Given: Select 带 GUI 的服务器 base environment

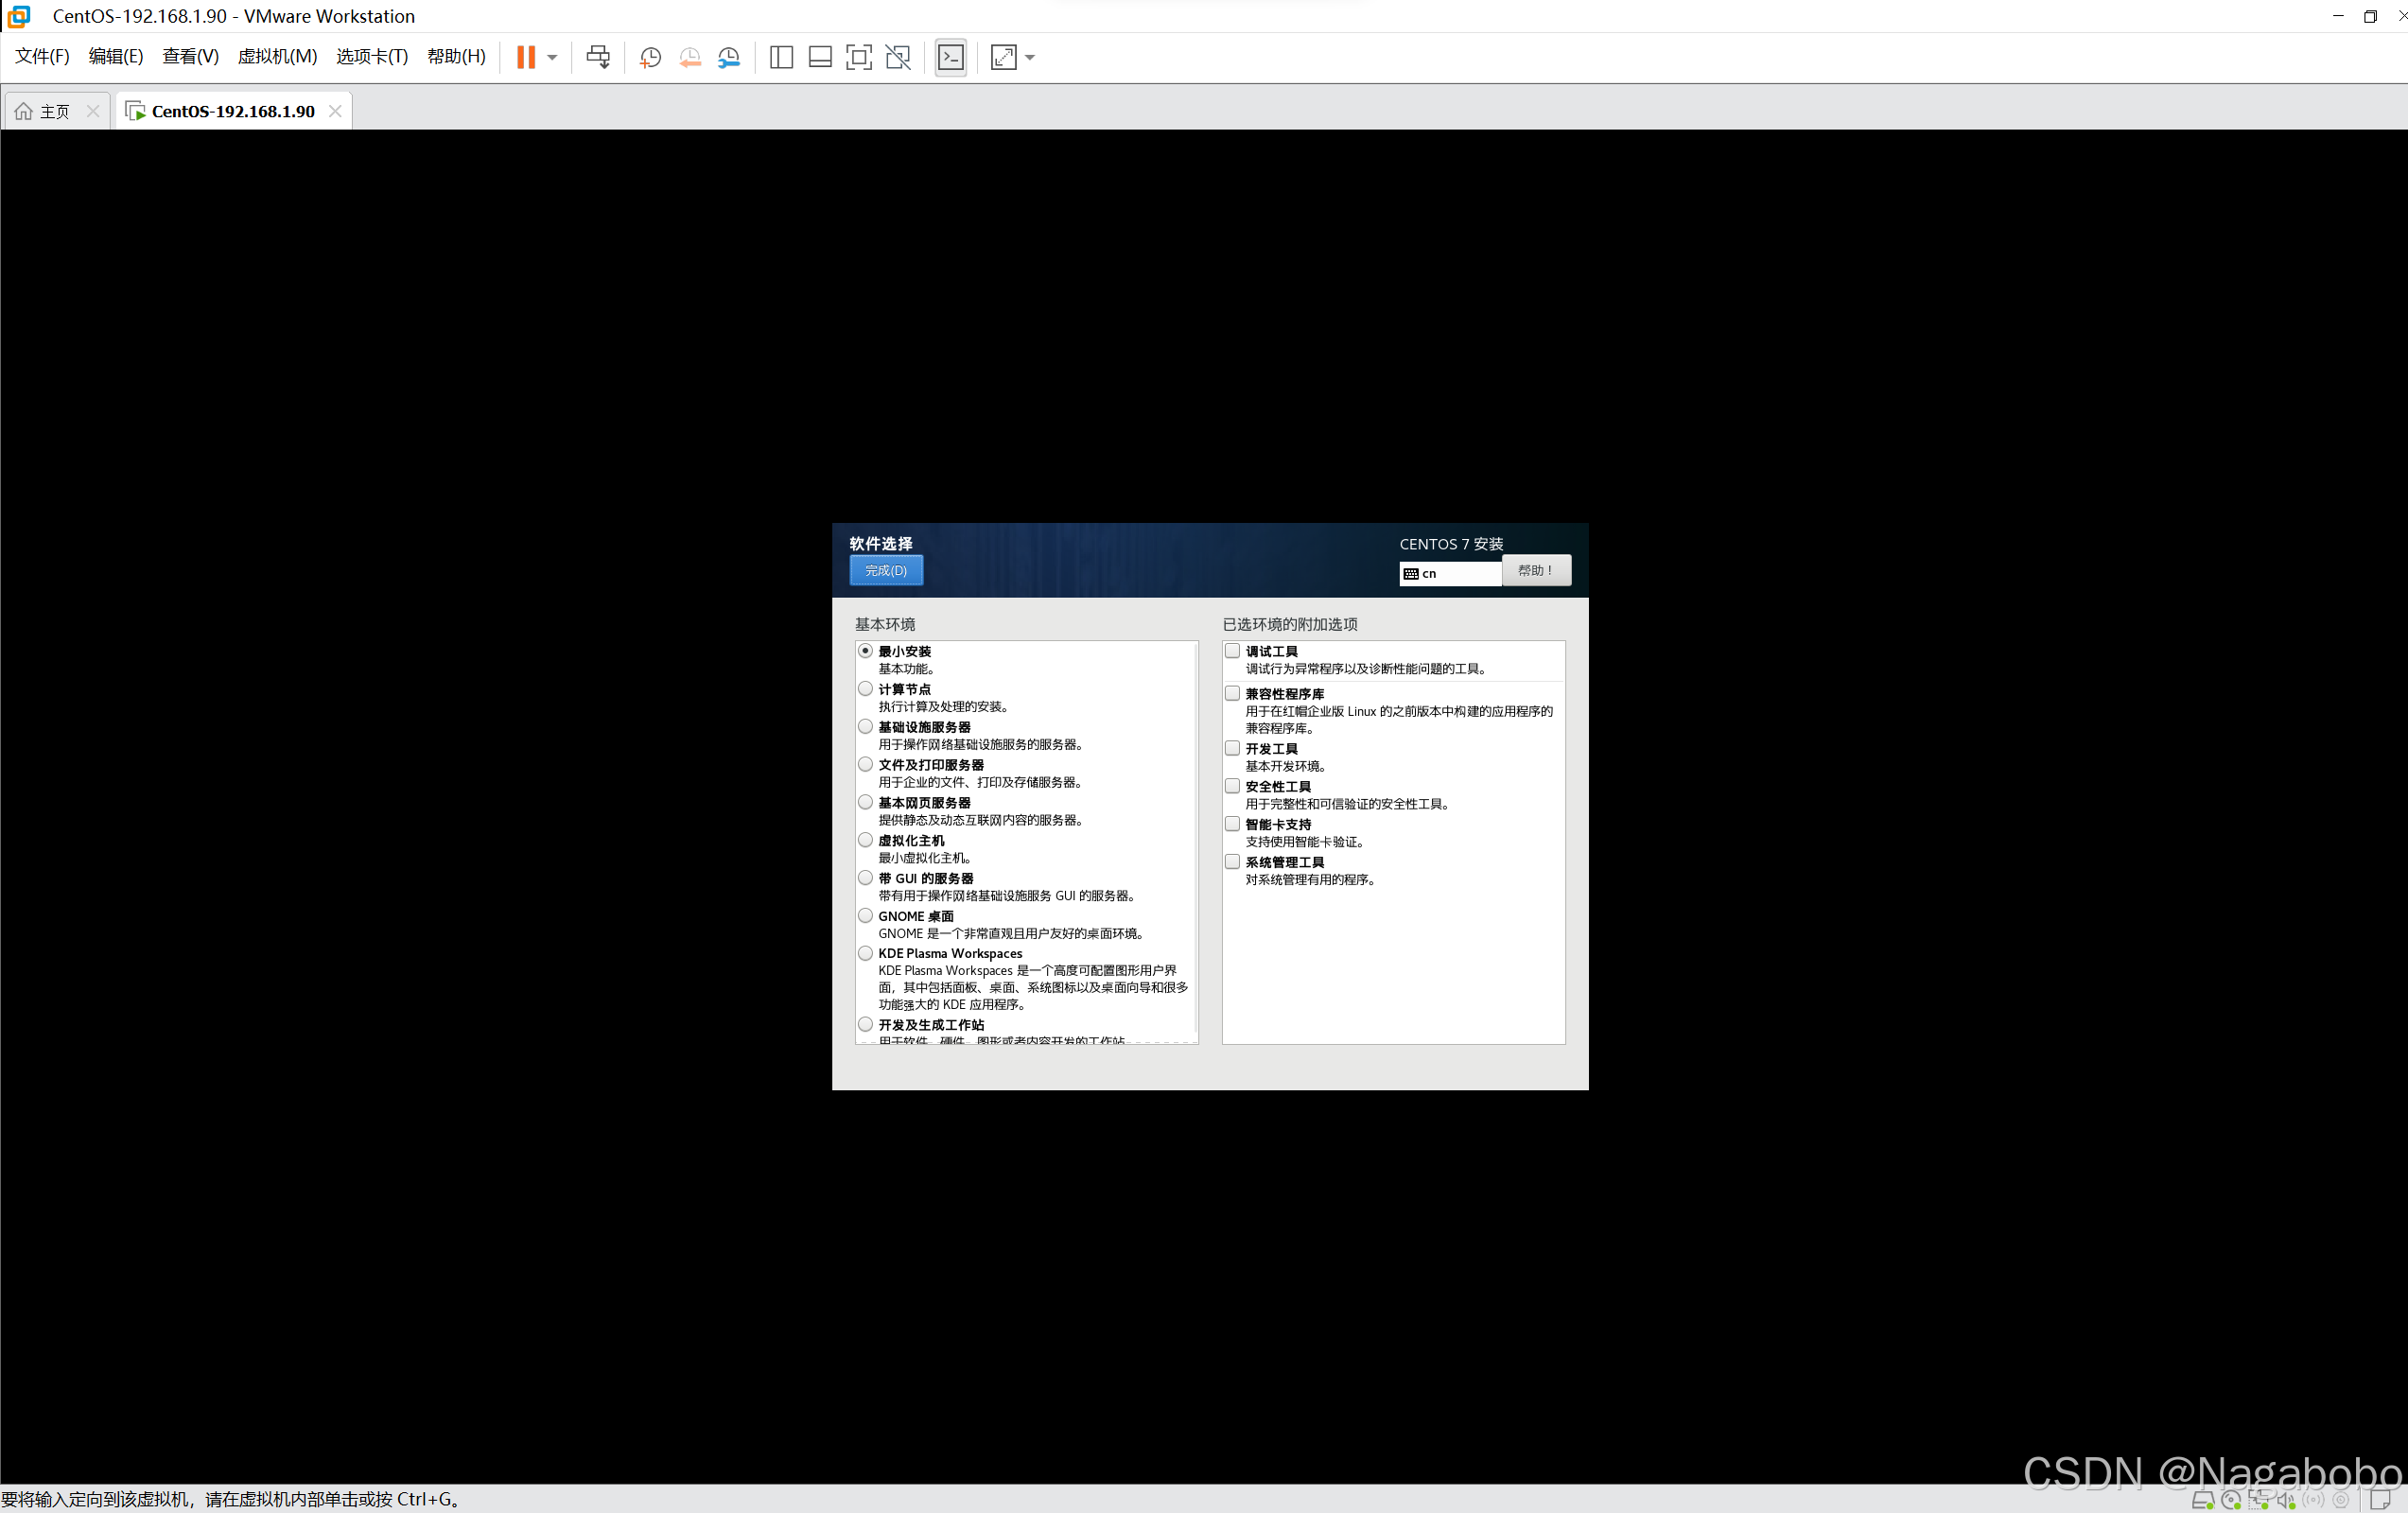Looking at the screenshot, I should [x=865, y=878].
